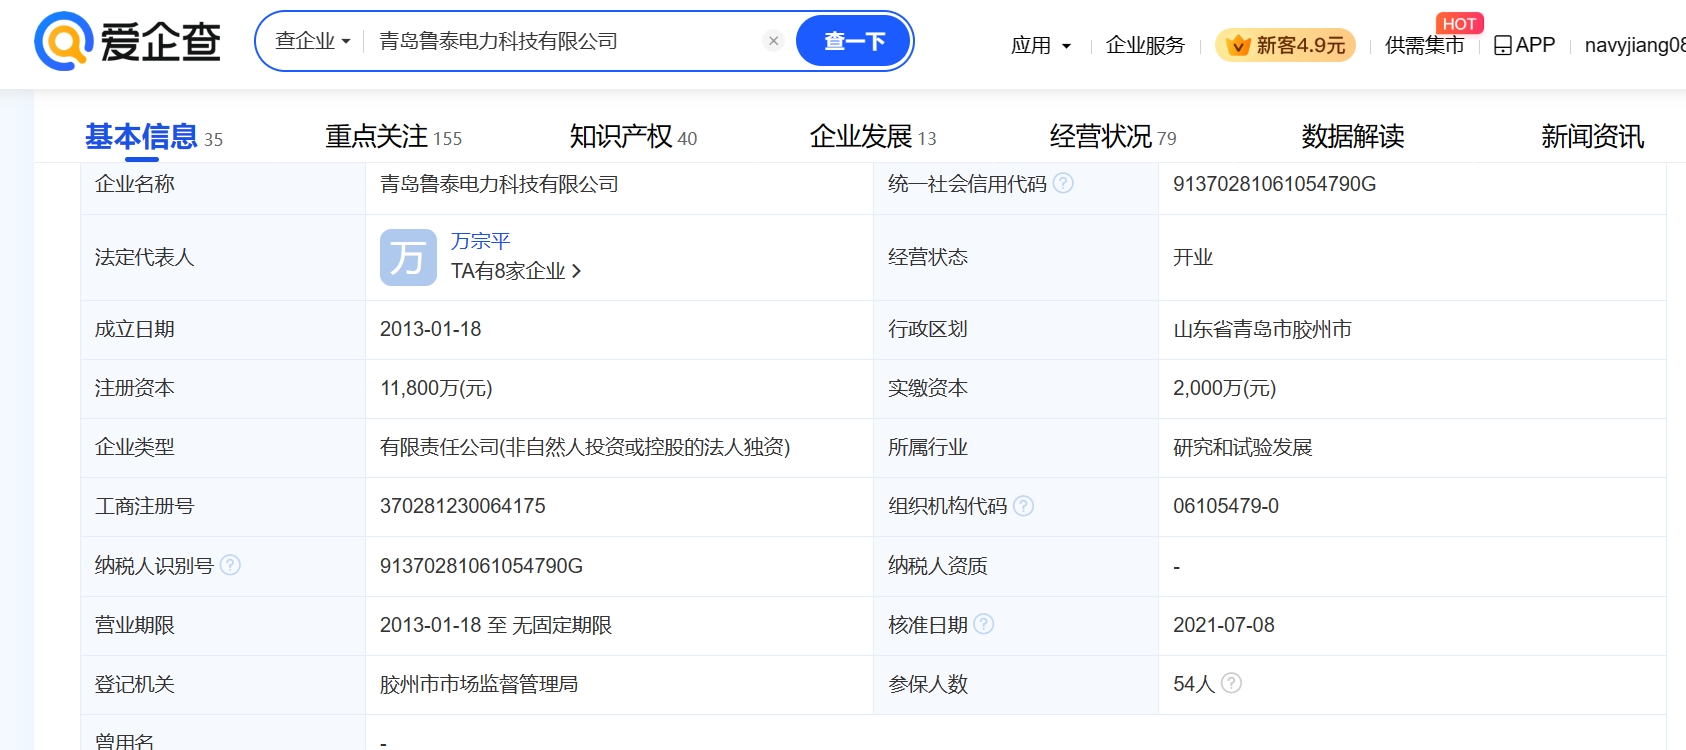Viewport: 1686px width, 750px height.
Task: Select the 开业 business status value
Action: pos(1193,257)
